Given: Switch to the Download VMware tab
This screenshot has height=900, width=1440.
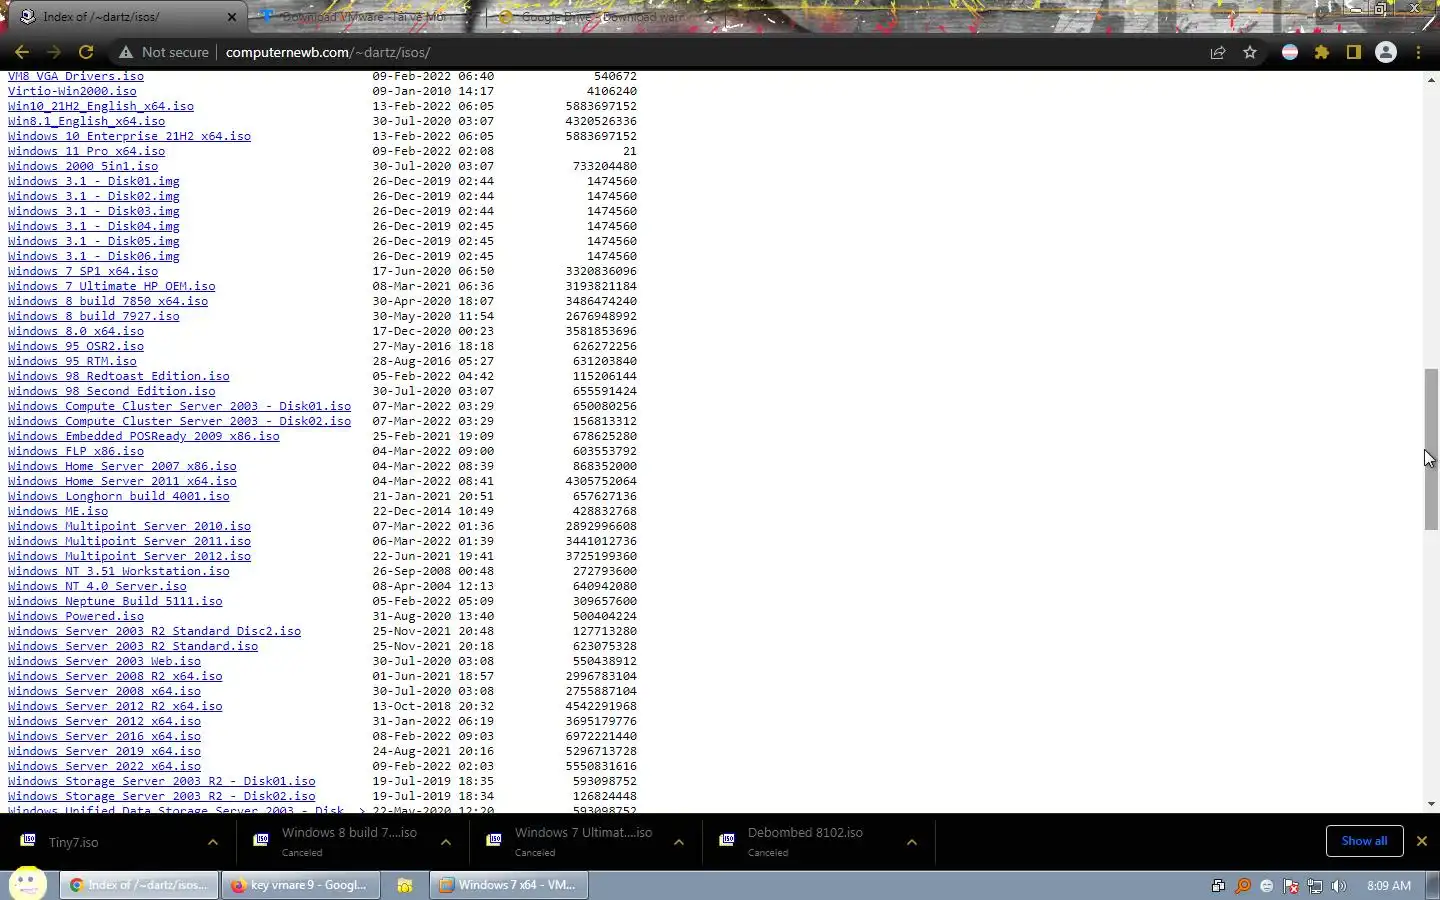Looking at the screenshot, I should click(363, 17).
